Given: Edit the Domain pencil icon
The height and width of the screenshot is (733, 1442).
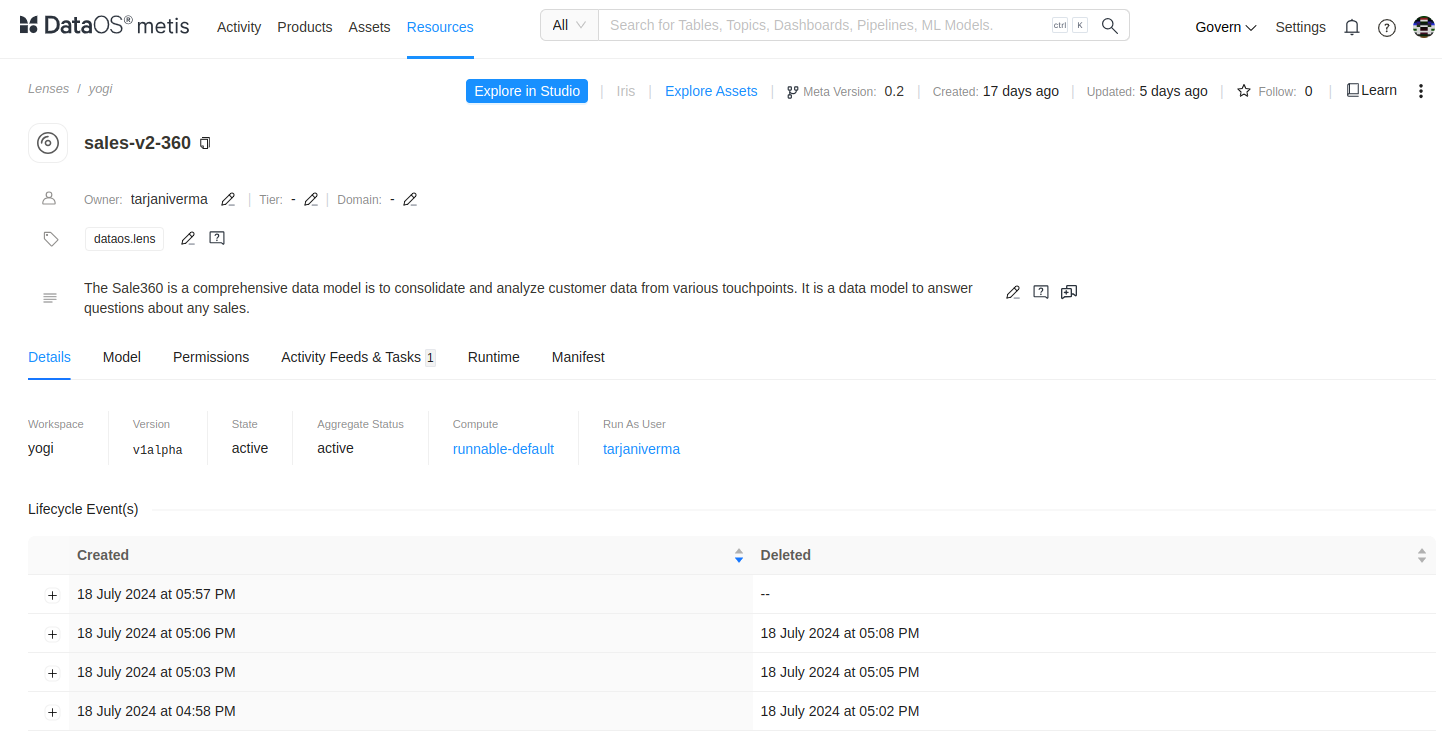Looking at the screenshot, I should tap(410, 199).
